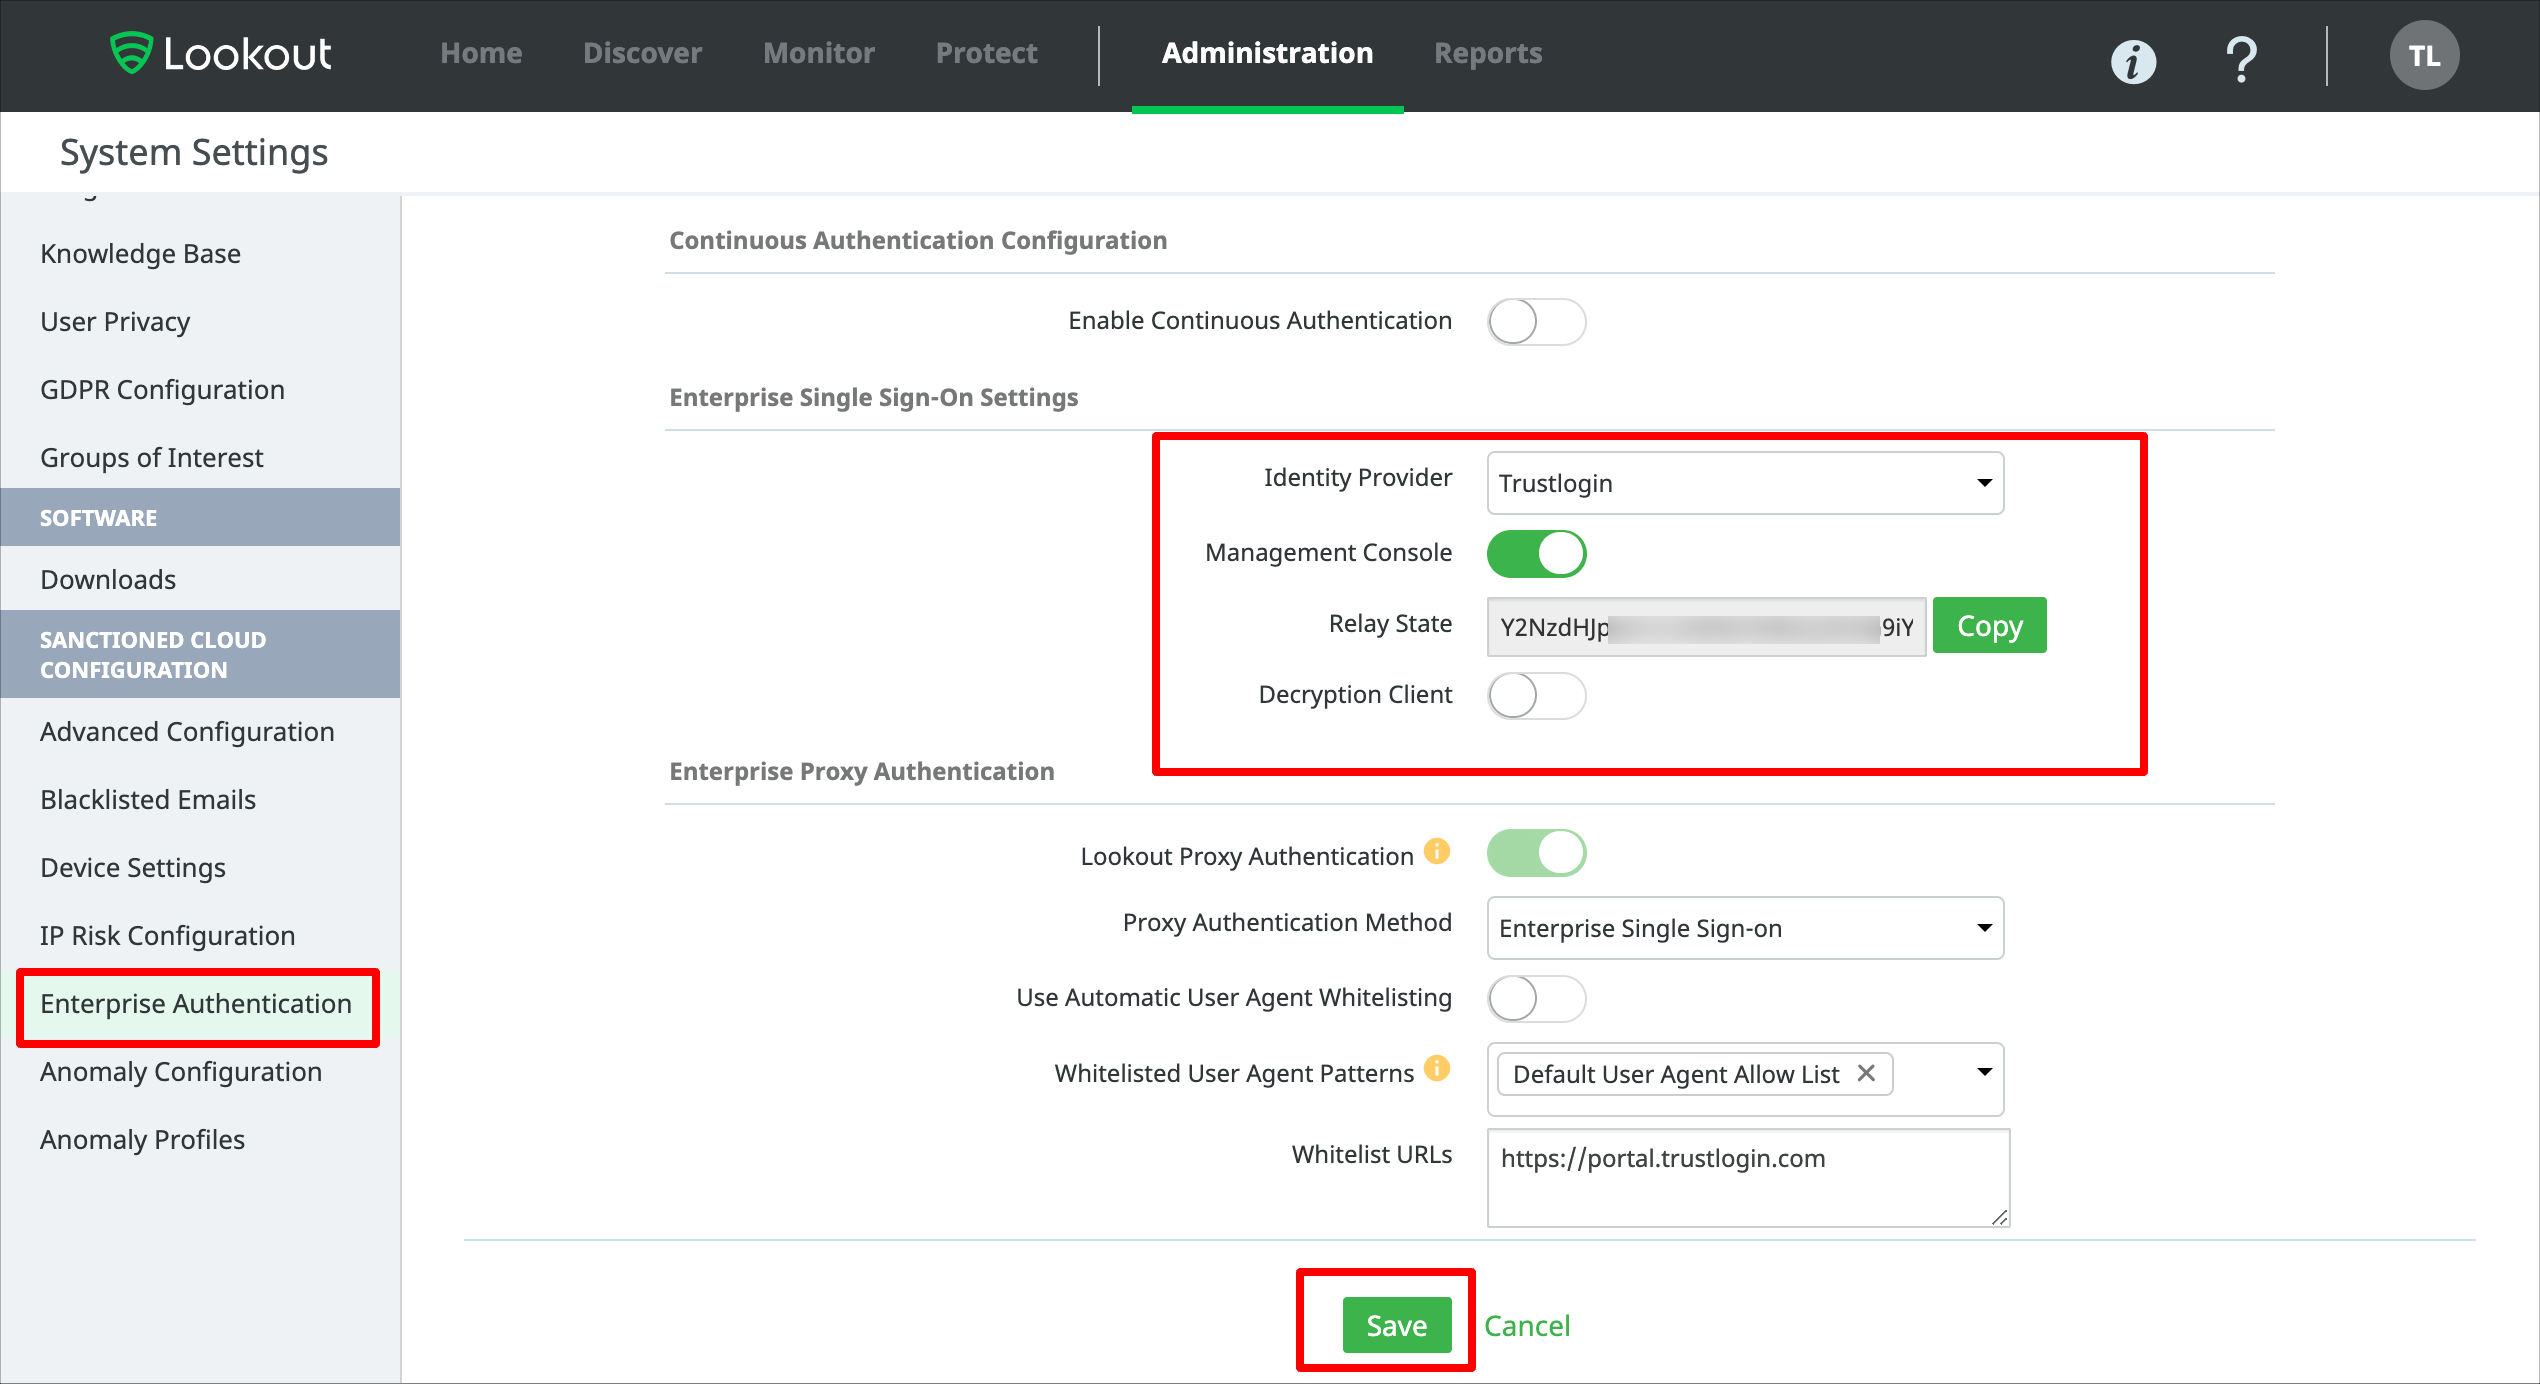Open the TL user avatar menu
Screen dimensions: 2540x1384
click(x=2424, y=56)
